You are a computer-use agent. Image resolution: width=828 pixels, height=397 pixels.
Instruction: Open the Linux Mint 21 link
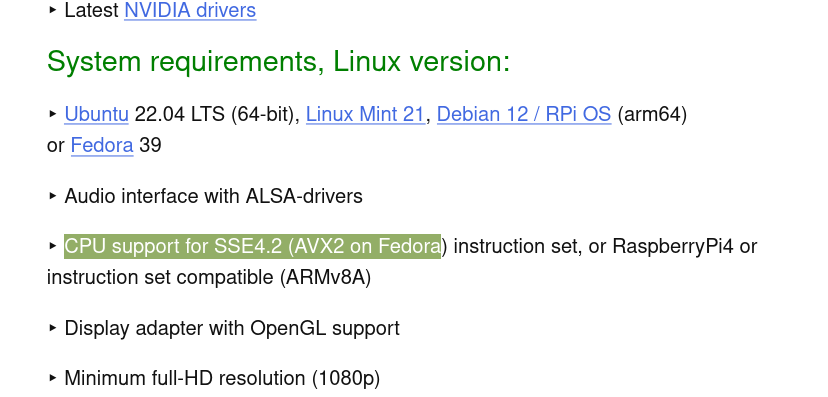[x=365, y=114]
